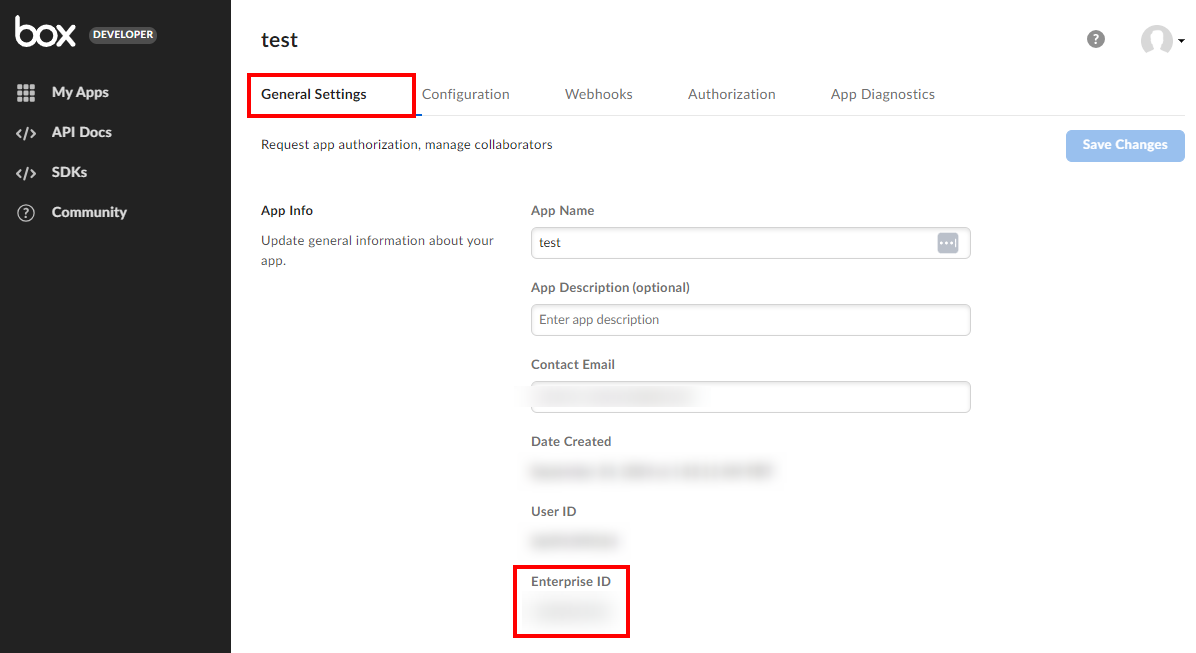Click the password manager icon in App Name
The height and width of the screenshot is (653, 1196).
pyautogui.click(x=947, y=243)
